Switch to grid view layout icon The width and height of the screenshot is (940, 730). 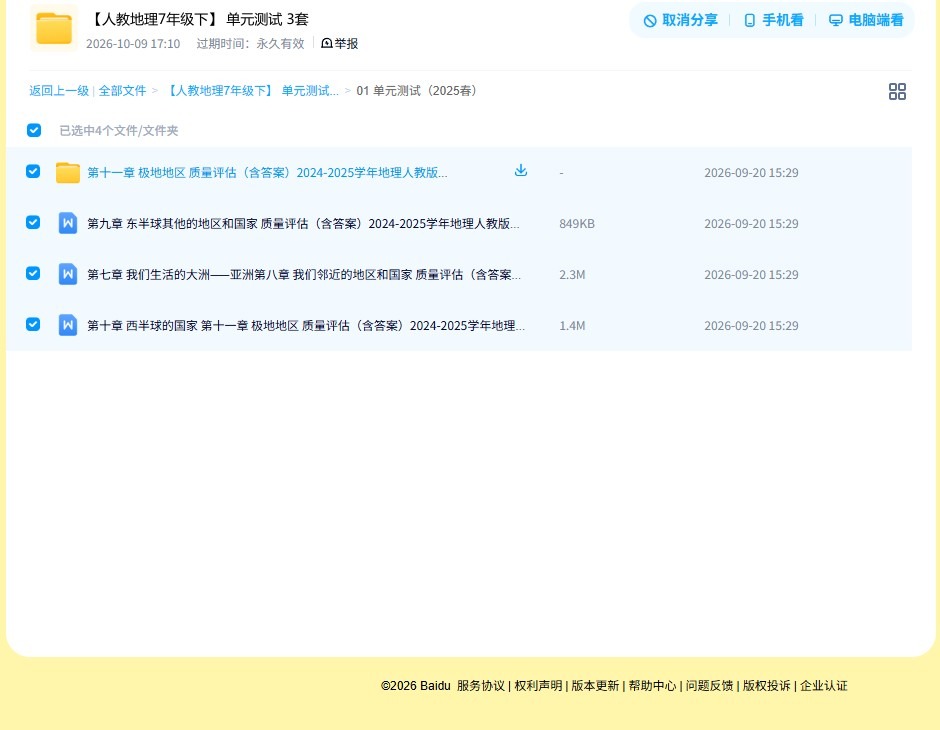pyautogui.click(x=897, y=91)
